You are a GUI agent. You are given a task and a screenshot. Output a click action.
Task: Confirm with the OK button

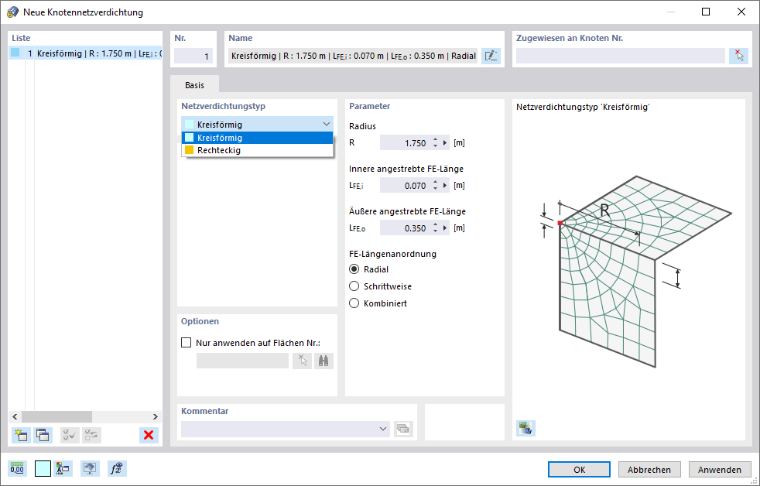pyautogui.click(x=579, y=470)
